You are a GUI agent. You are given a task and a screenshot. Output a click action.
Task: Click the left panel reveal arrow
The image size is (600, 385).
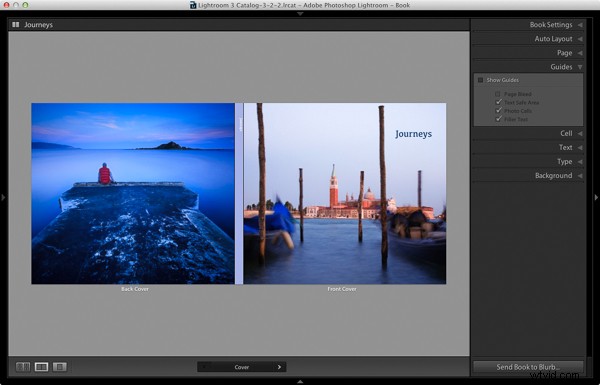pos(3,197)
